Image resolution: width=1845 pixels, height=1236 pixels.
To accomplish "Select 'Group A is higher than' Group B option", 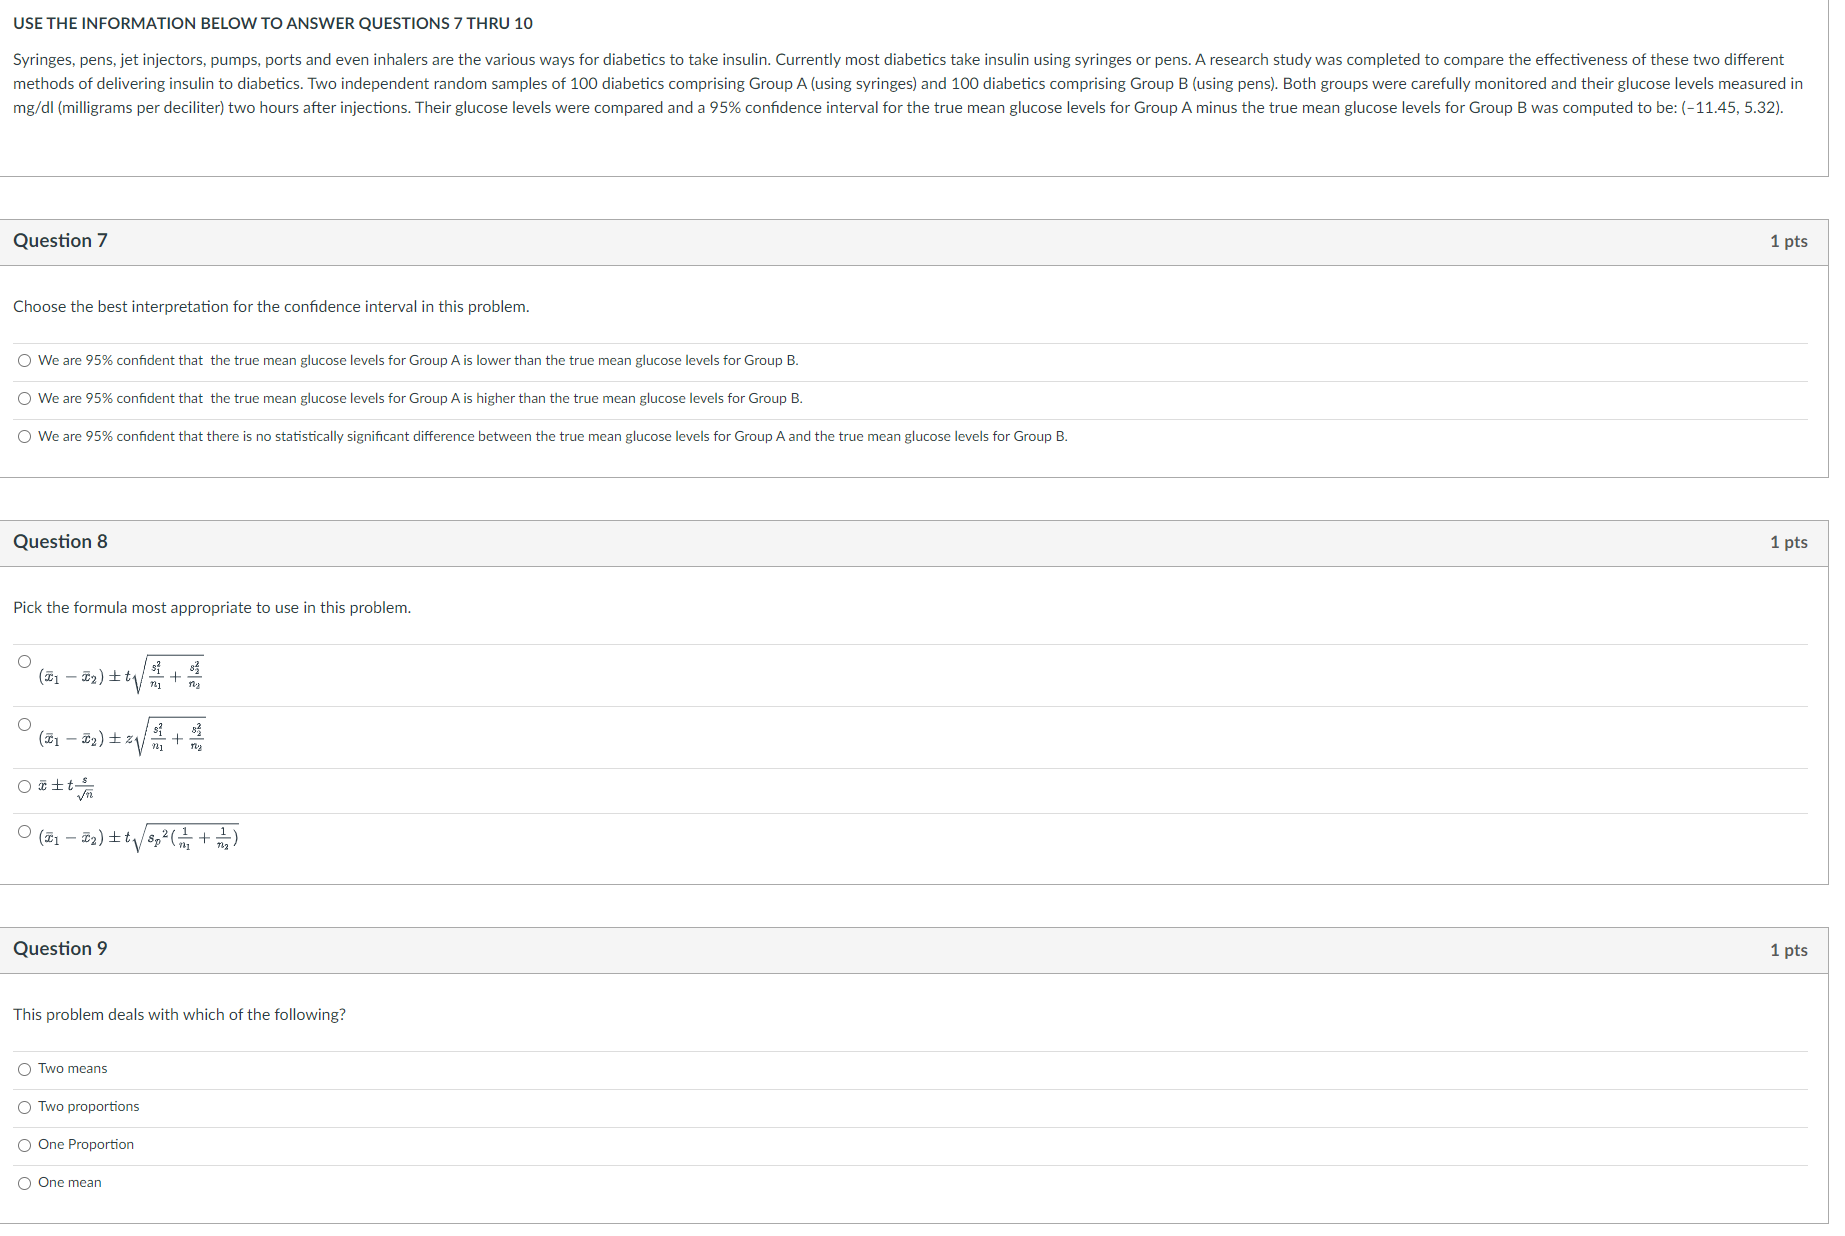I will [x=25, y=399].
